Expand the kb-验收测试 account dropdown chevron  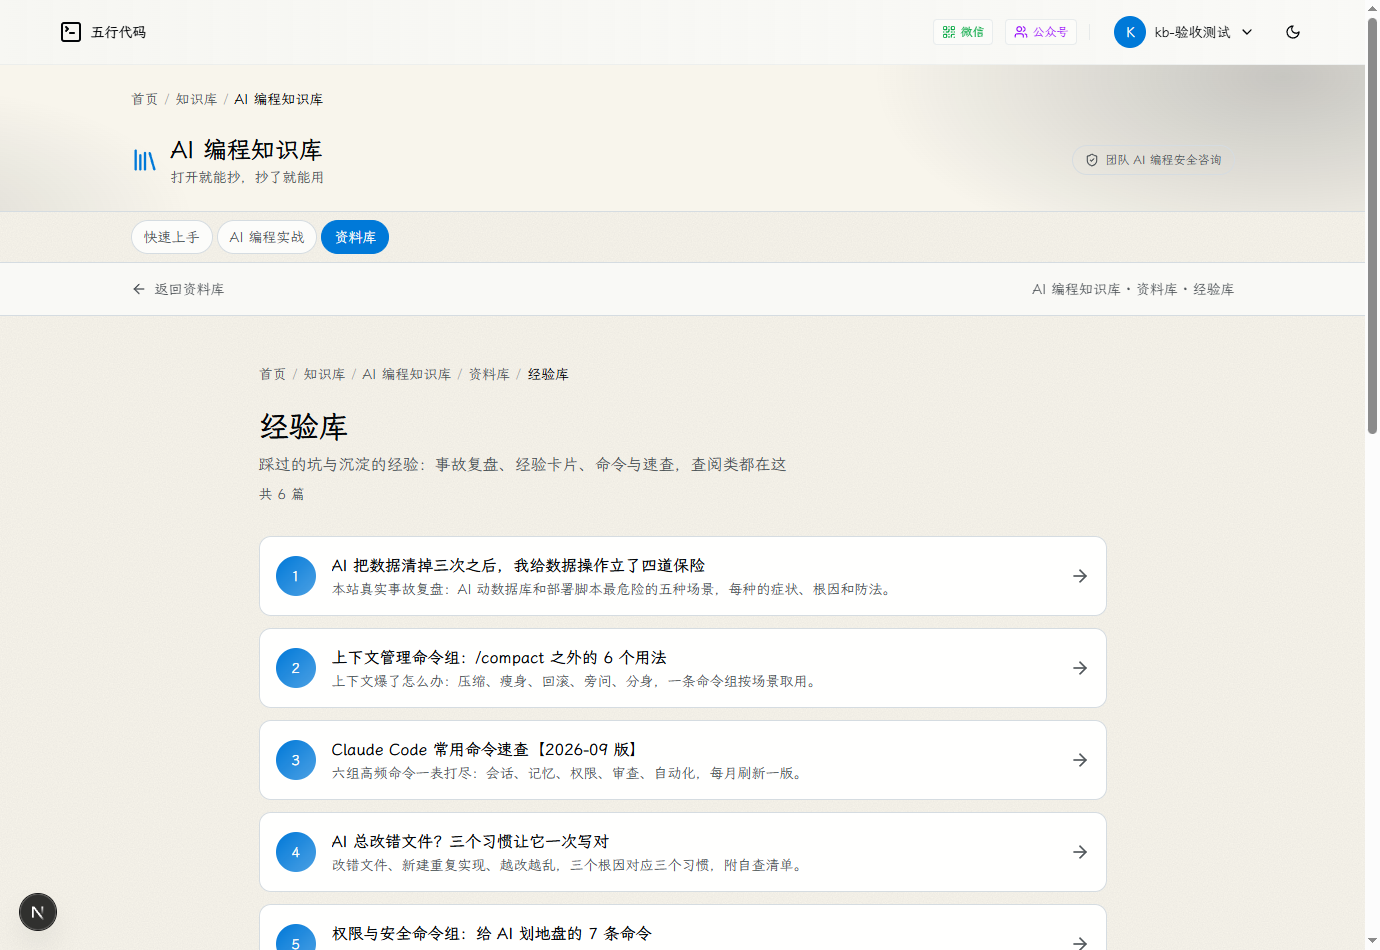1247,32
